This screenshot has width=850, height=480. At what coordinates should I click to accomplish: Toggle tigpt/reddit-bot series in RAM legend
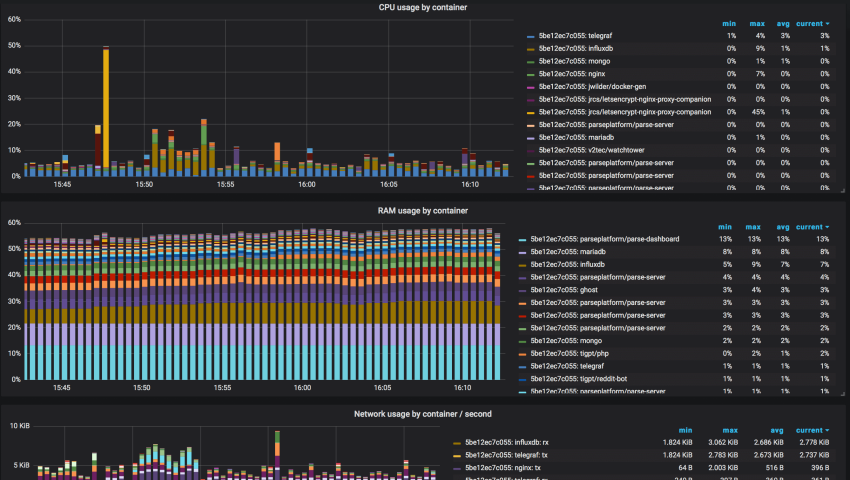[x=581, y=379]
